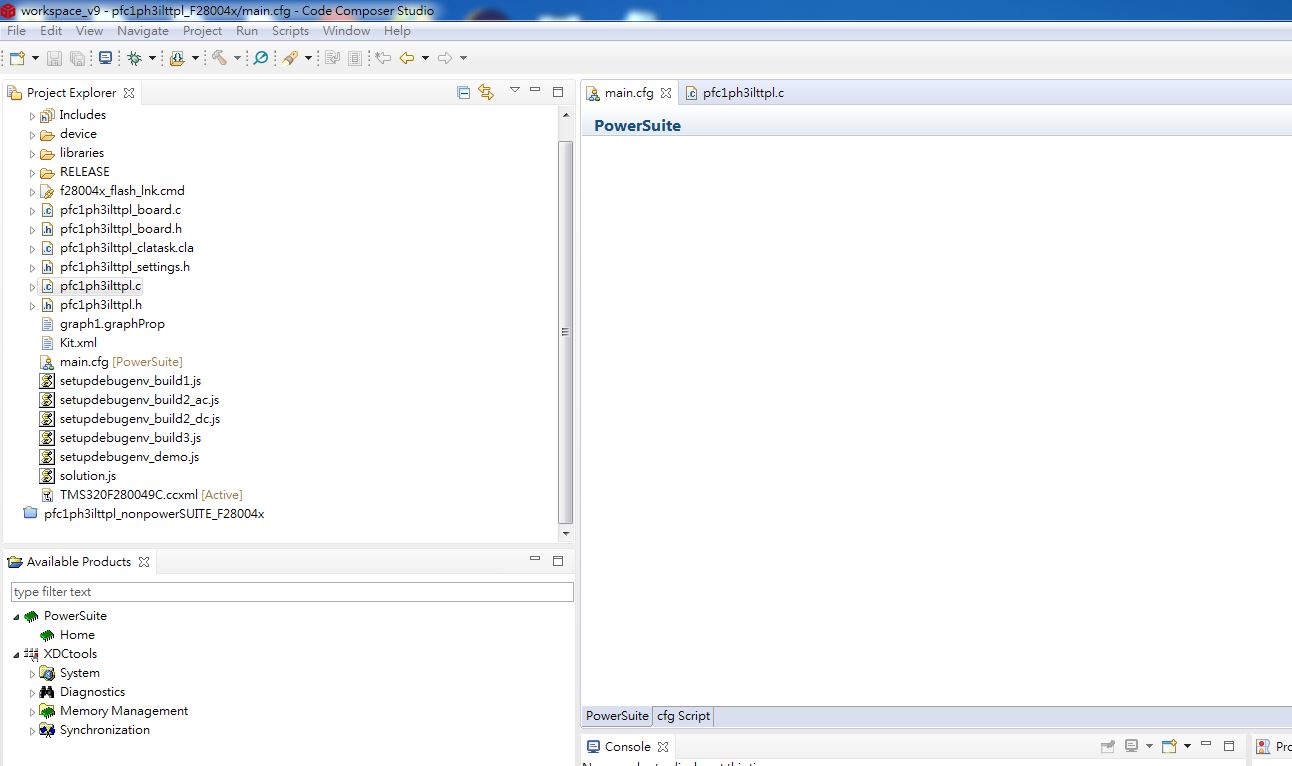
Task: Open the terminal monitor toolbar icon
Action: click(105, 58)
